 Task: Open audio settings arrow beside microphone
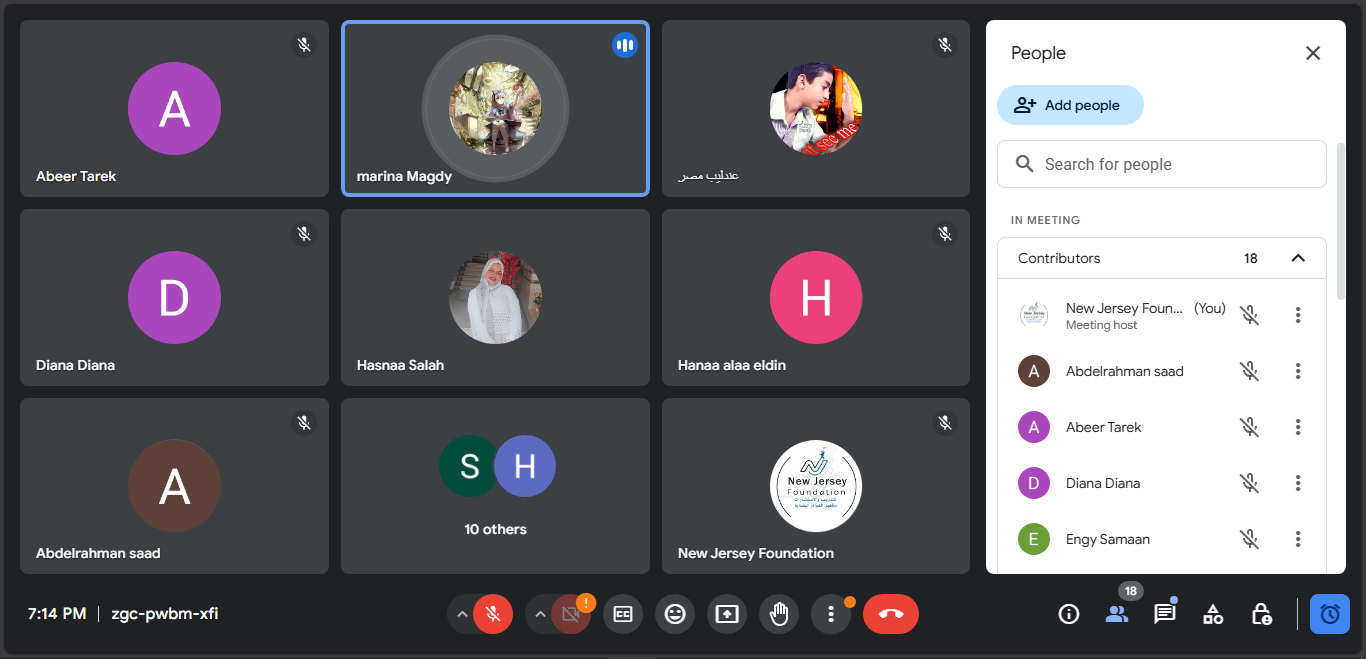click(461, 614)
